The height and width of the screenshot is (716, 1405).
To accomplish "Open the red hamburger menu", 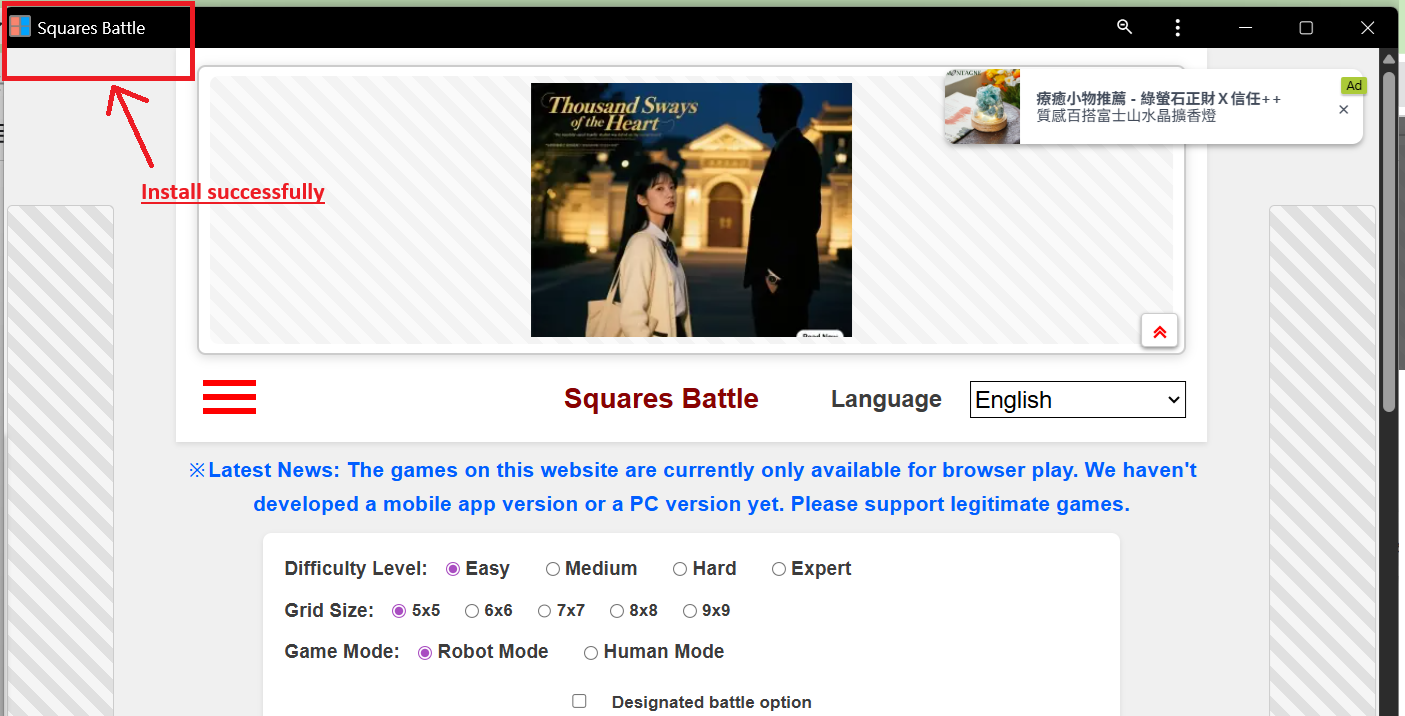I will tap(229, 397).
